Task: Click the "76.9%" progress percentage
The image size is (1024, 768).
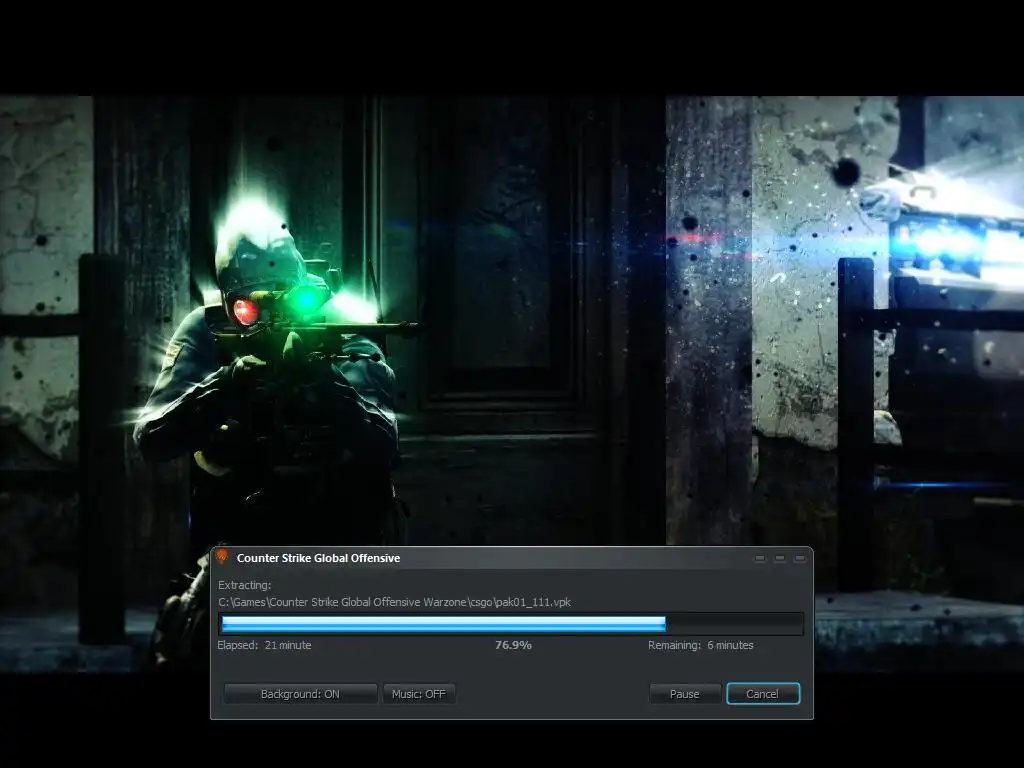Action: (x=513, y=645)
